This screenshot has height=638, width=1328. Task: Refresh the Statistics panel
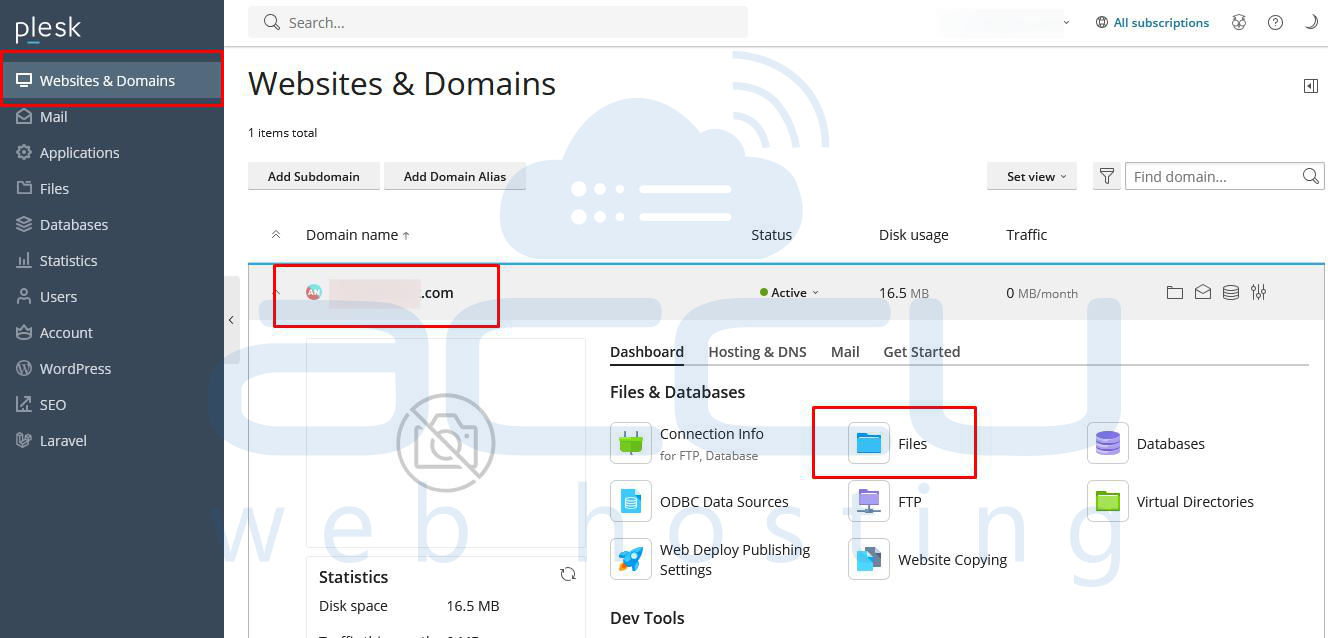point(568,574)
